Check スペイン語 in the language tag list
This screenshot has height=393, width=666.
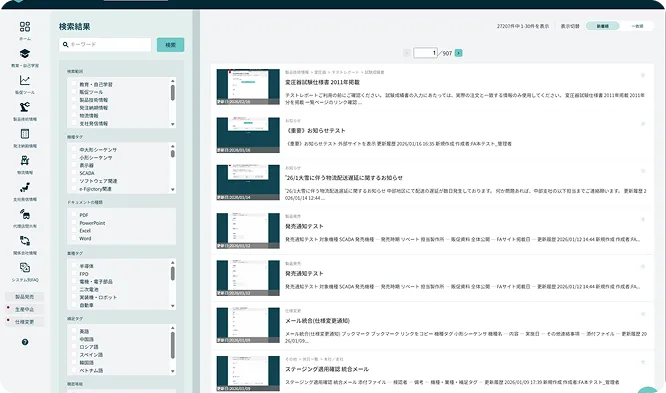[74, 354]
